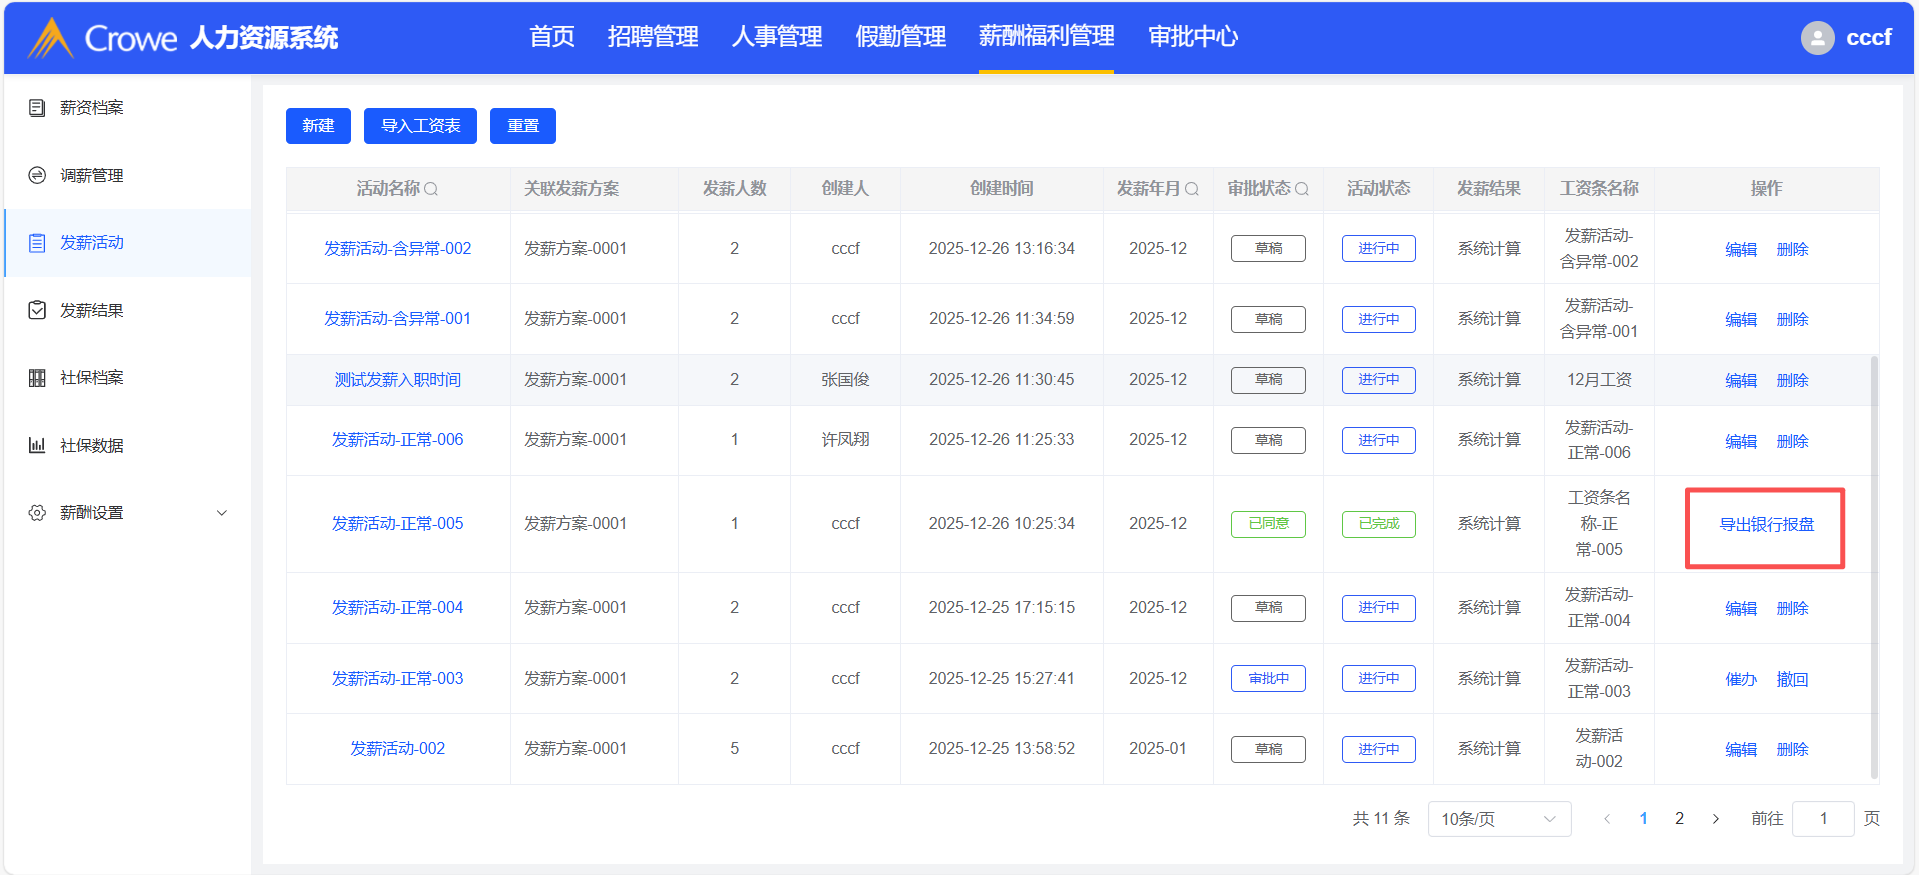Click the 薪资档案 sidebar icon

click(37, 108)
